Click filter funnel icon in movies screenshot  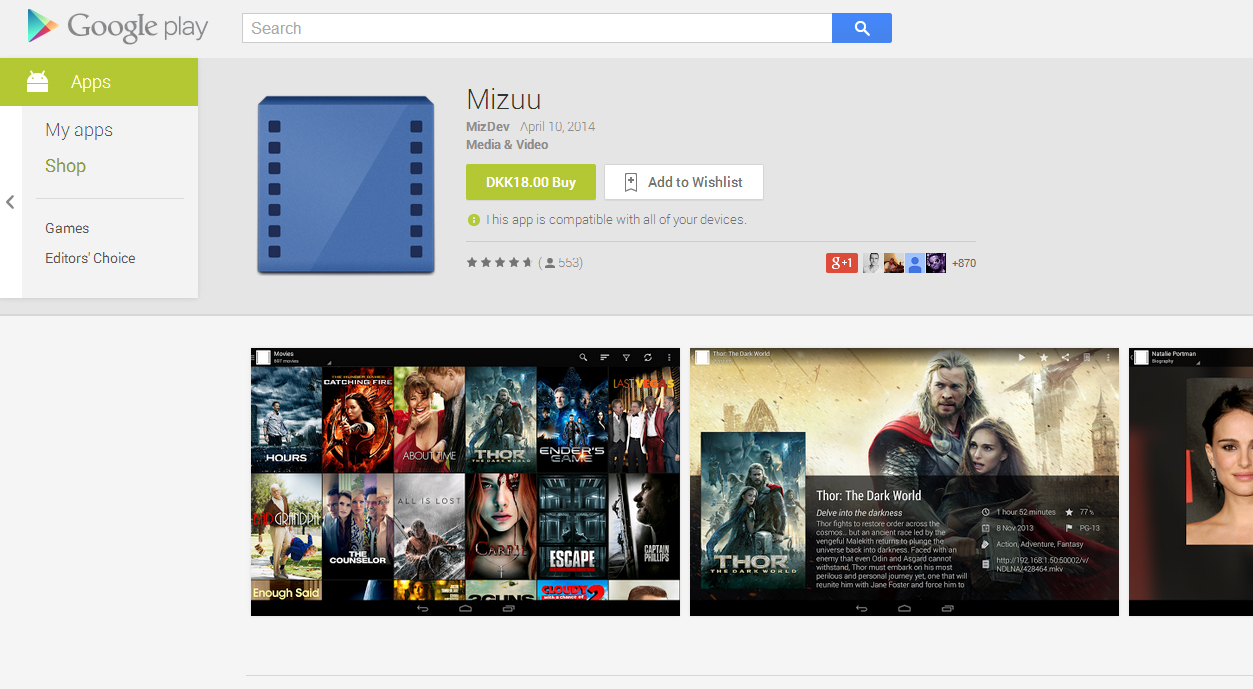[x=626, y=357]
